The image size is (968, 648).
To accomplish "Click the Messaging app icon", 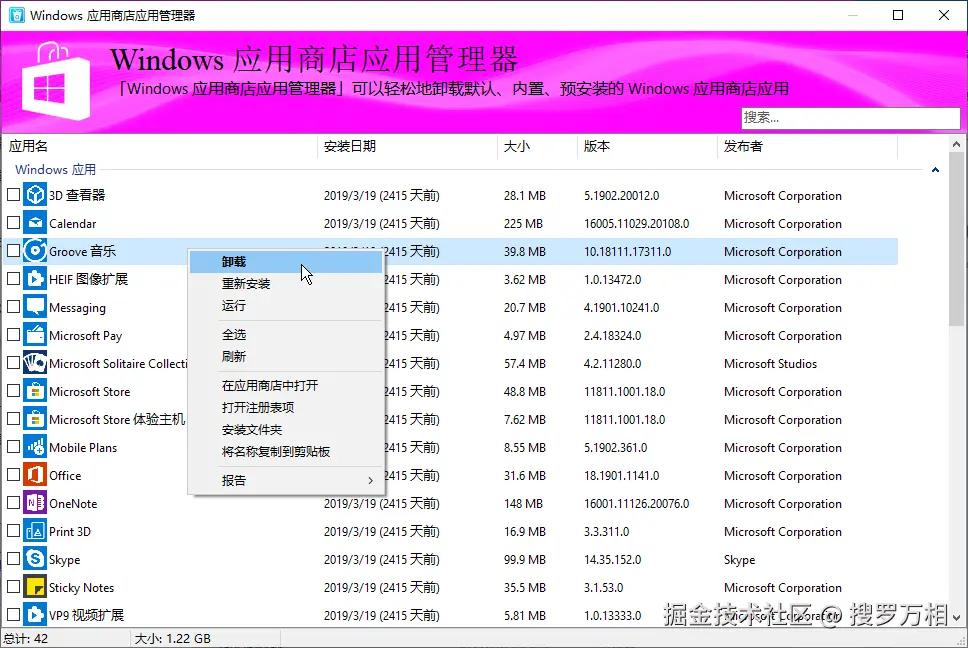I will 35,307.
